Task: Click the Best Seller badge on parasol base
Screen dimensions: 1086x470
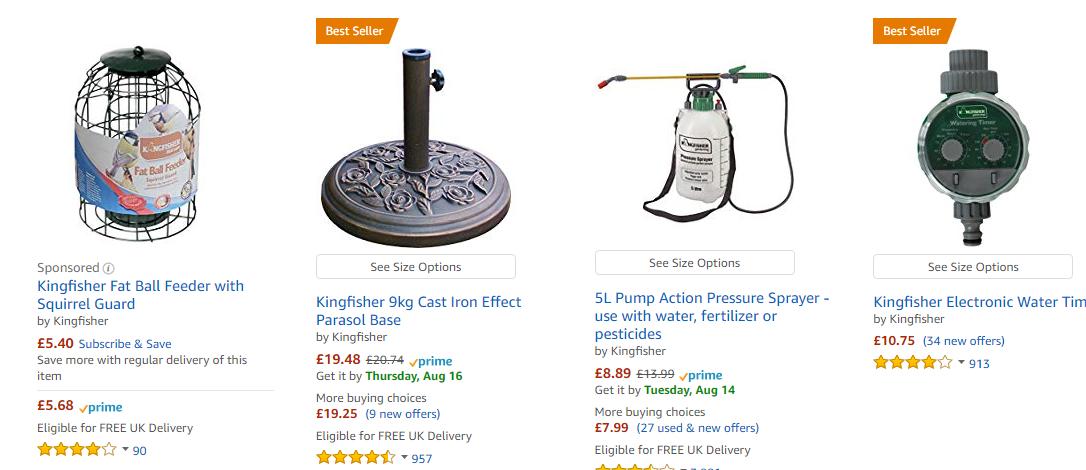Action: 355,31
